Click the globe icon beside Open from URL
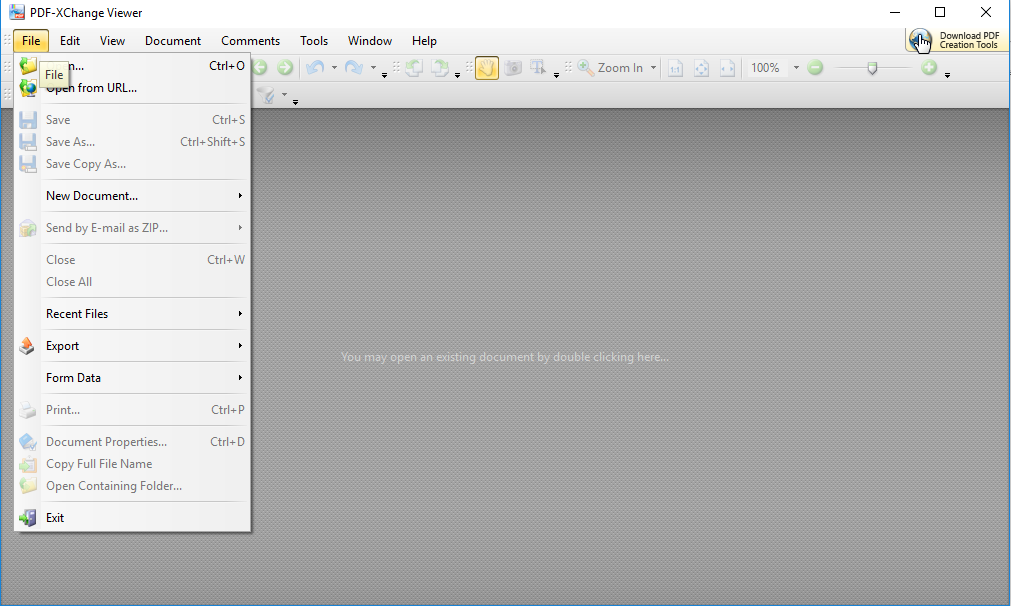This screenshot has width=1011, height=606. [x=28, y=88]
